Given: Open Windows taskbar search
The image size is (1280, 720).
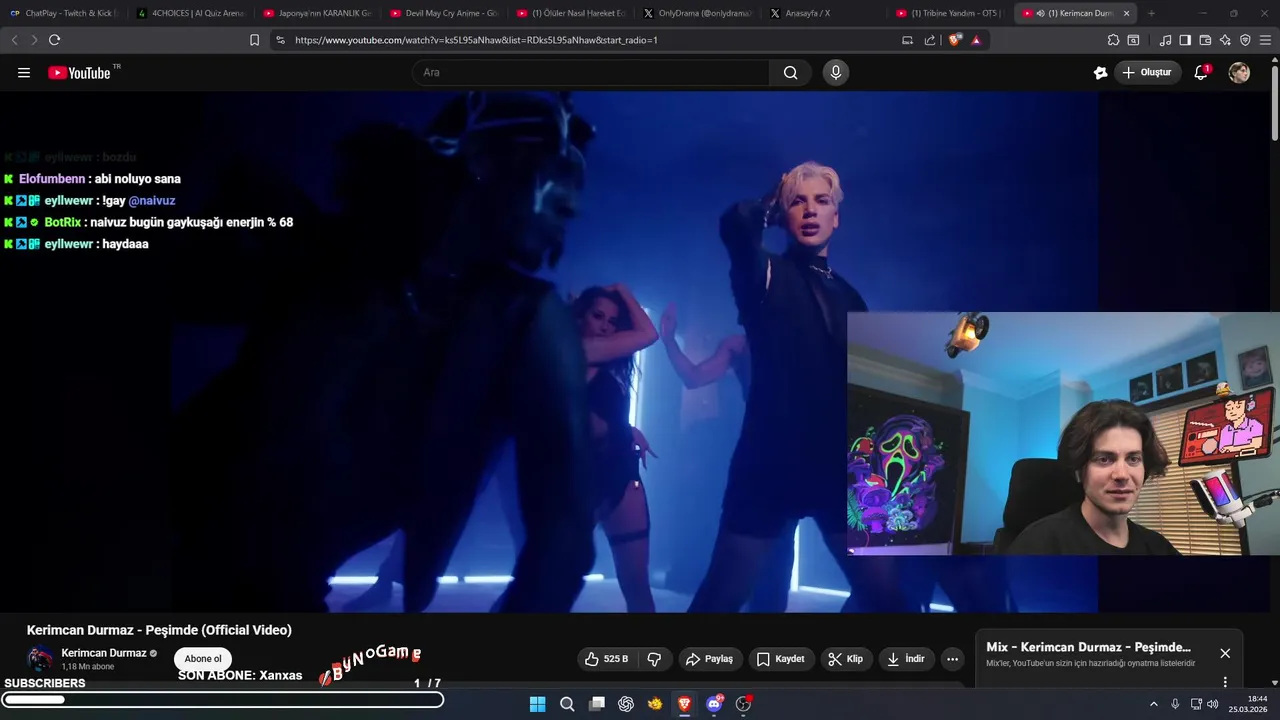Looking at the screenshot, I should coord(567,704).
